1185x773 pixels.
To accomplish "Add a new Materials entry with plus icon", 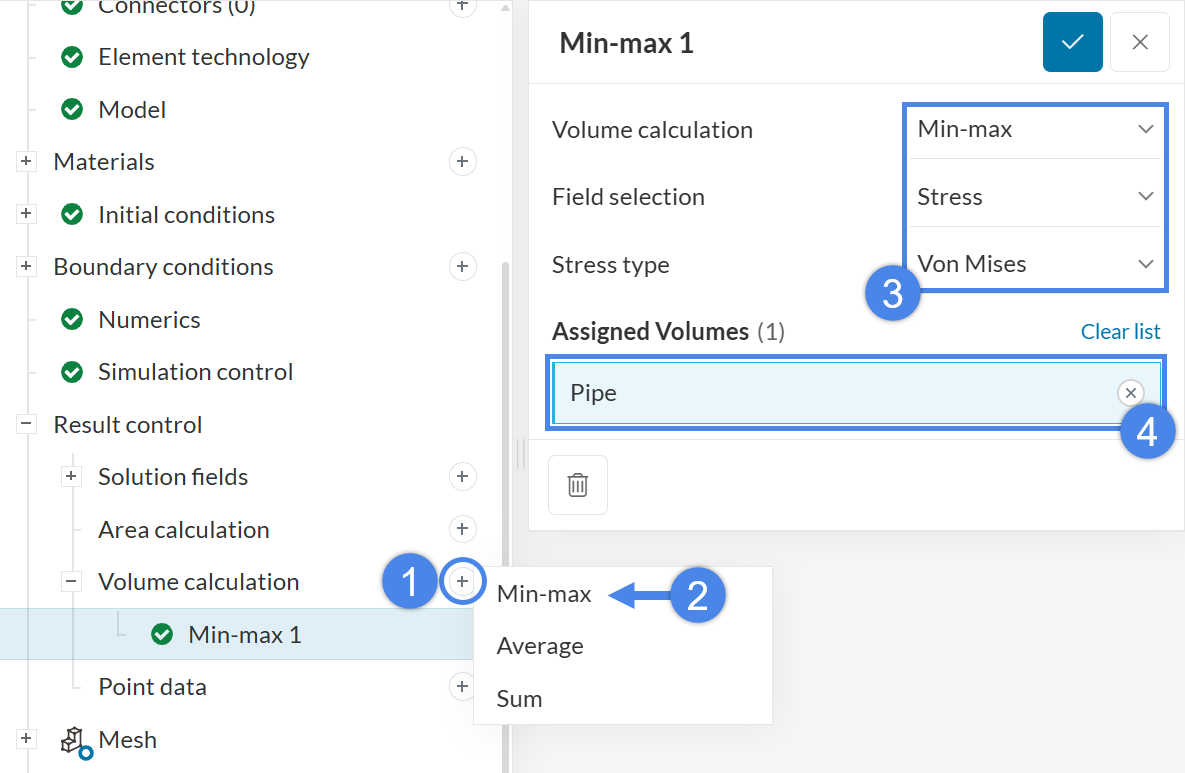I will [x=462, y=162].
